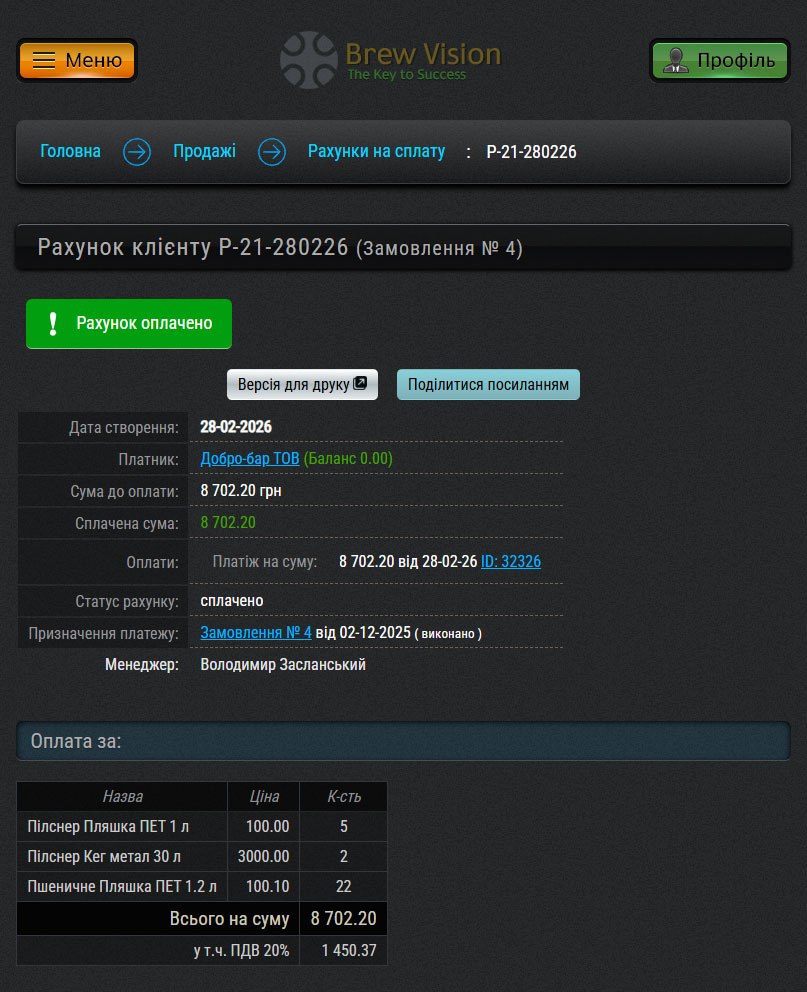Open Версія для друку print version
The height and width of the screenshot is (992, 807).
tap(302, 385)
